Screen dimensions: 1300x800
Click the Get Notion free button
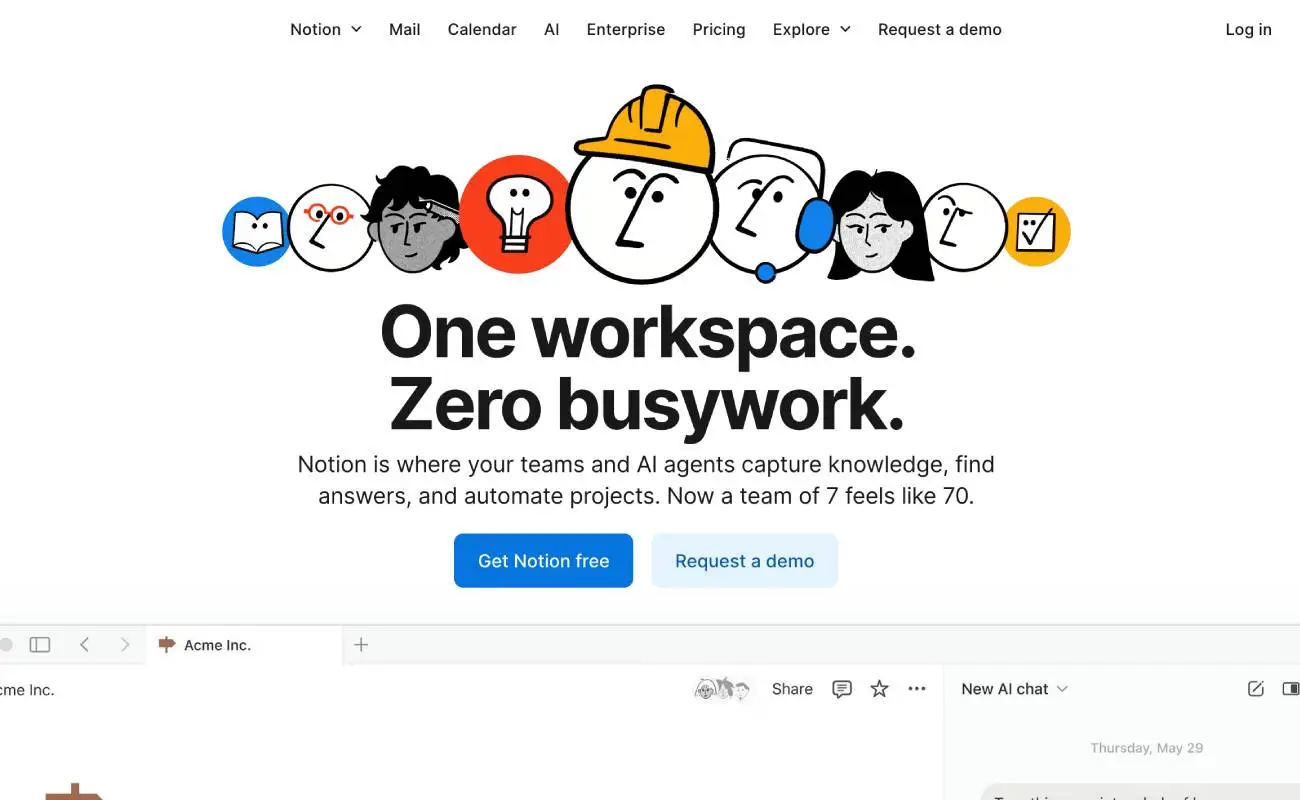(543, 560)
